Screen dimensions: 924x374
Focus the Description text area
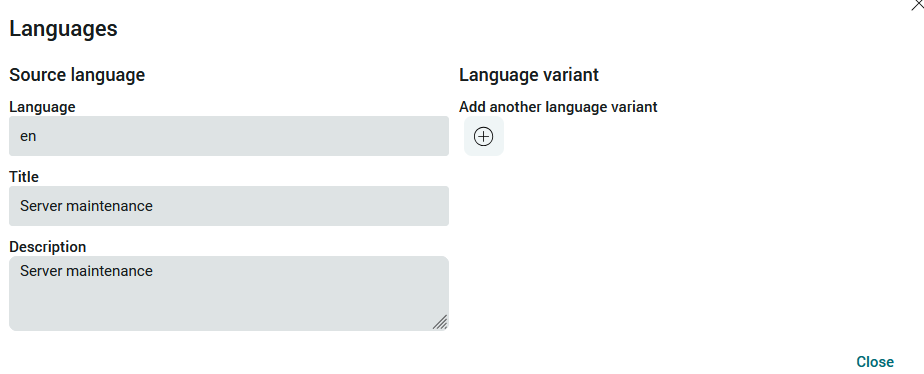point(229,293)
